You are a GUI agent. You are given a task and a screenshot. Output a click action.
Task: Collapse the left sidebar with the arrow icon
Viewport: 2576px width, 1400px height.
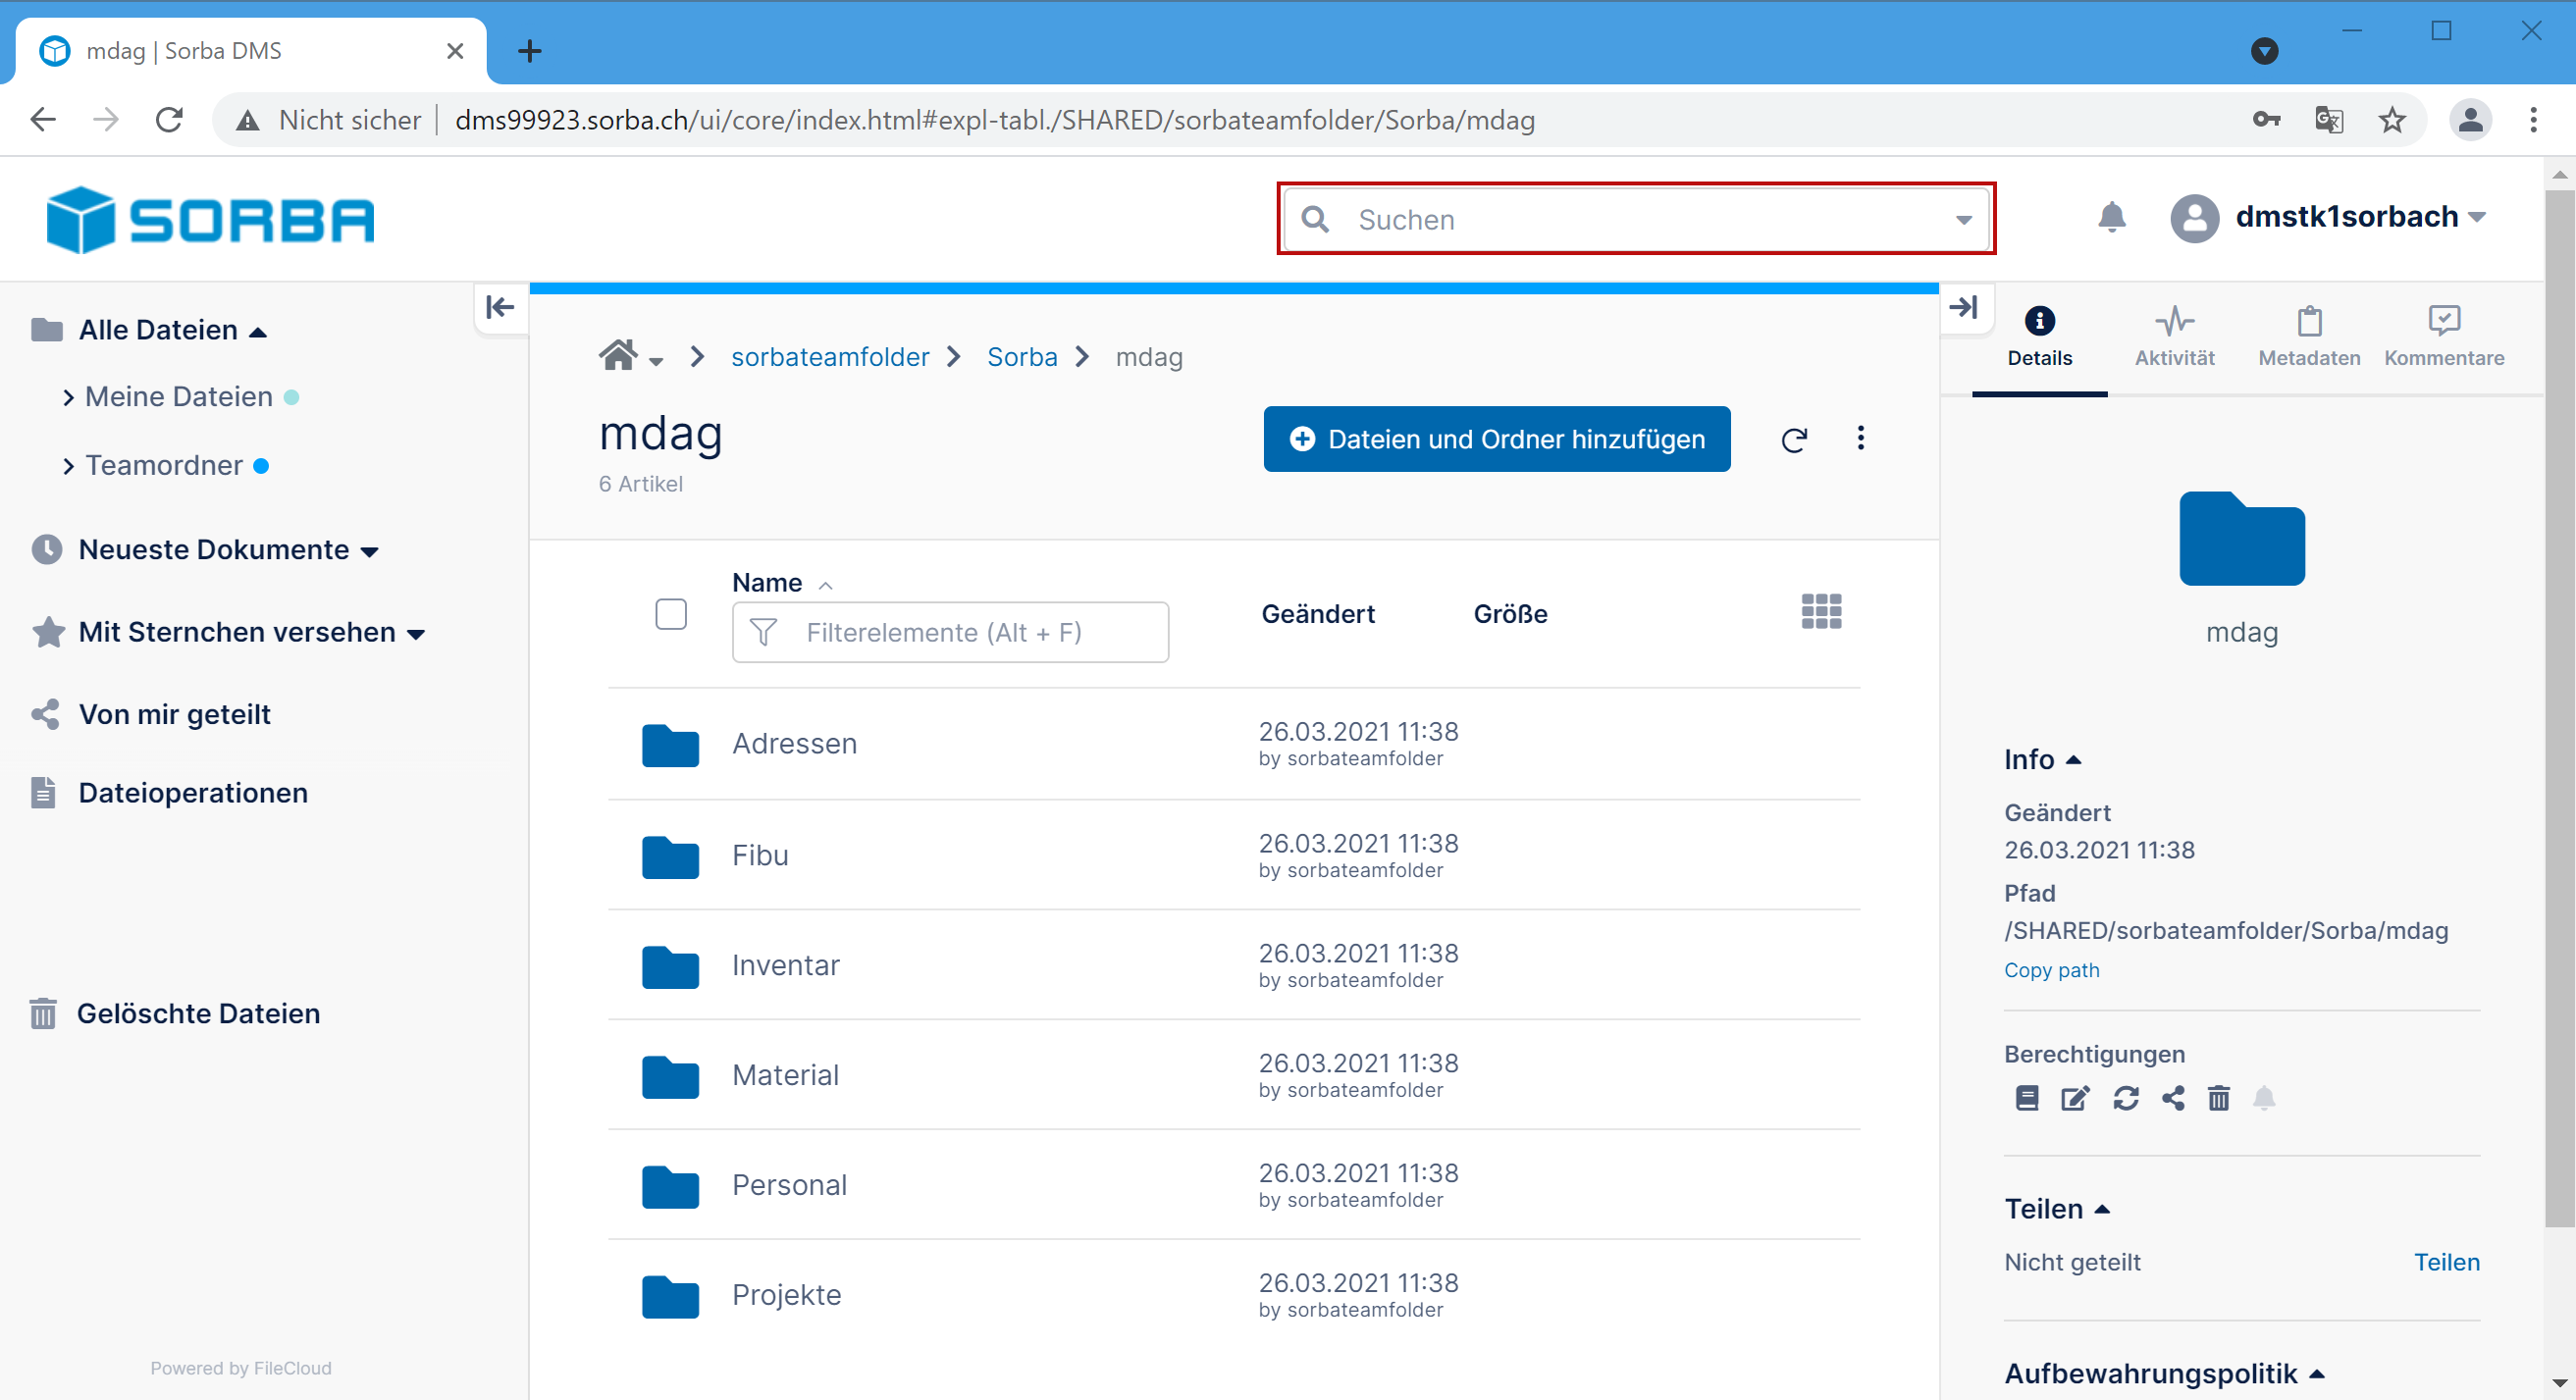click(500, 307)
